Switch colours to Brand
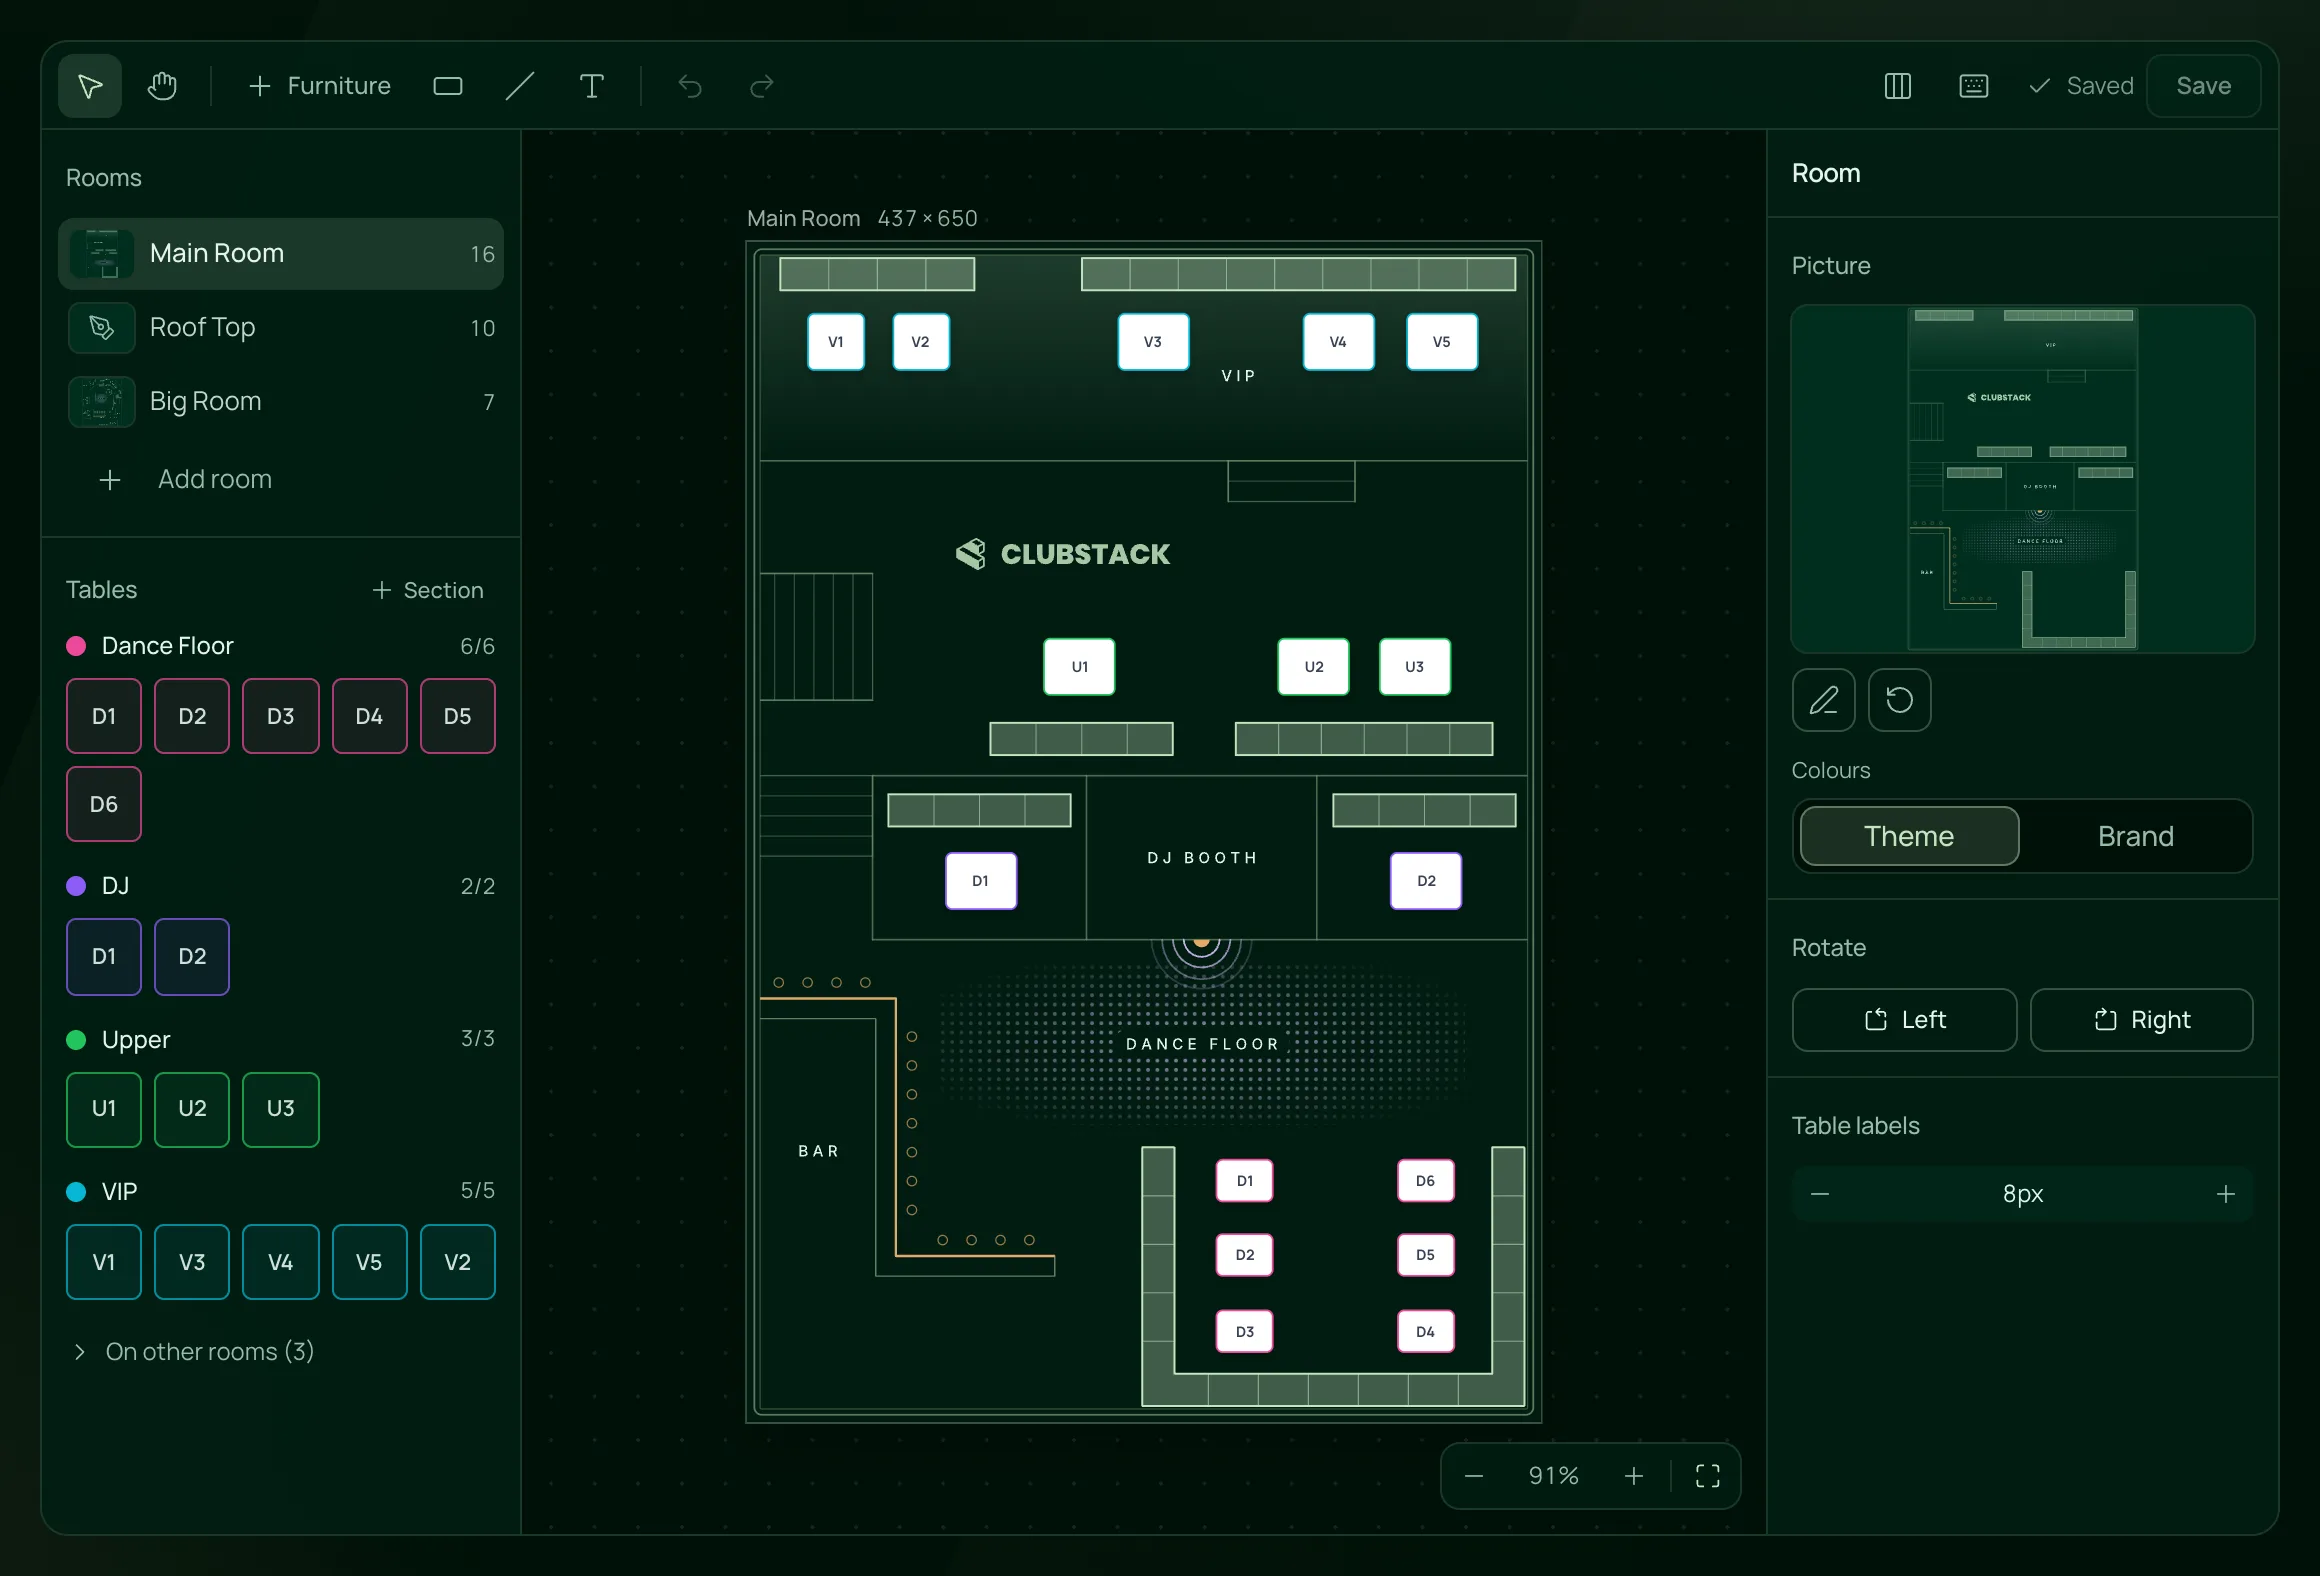Image resolution: width=2320 pixels, height=1576 pixels. 2136,836
